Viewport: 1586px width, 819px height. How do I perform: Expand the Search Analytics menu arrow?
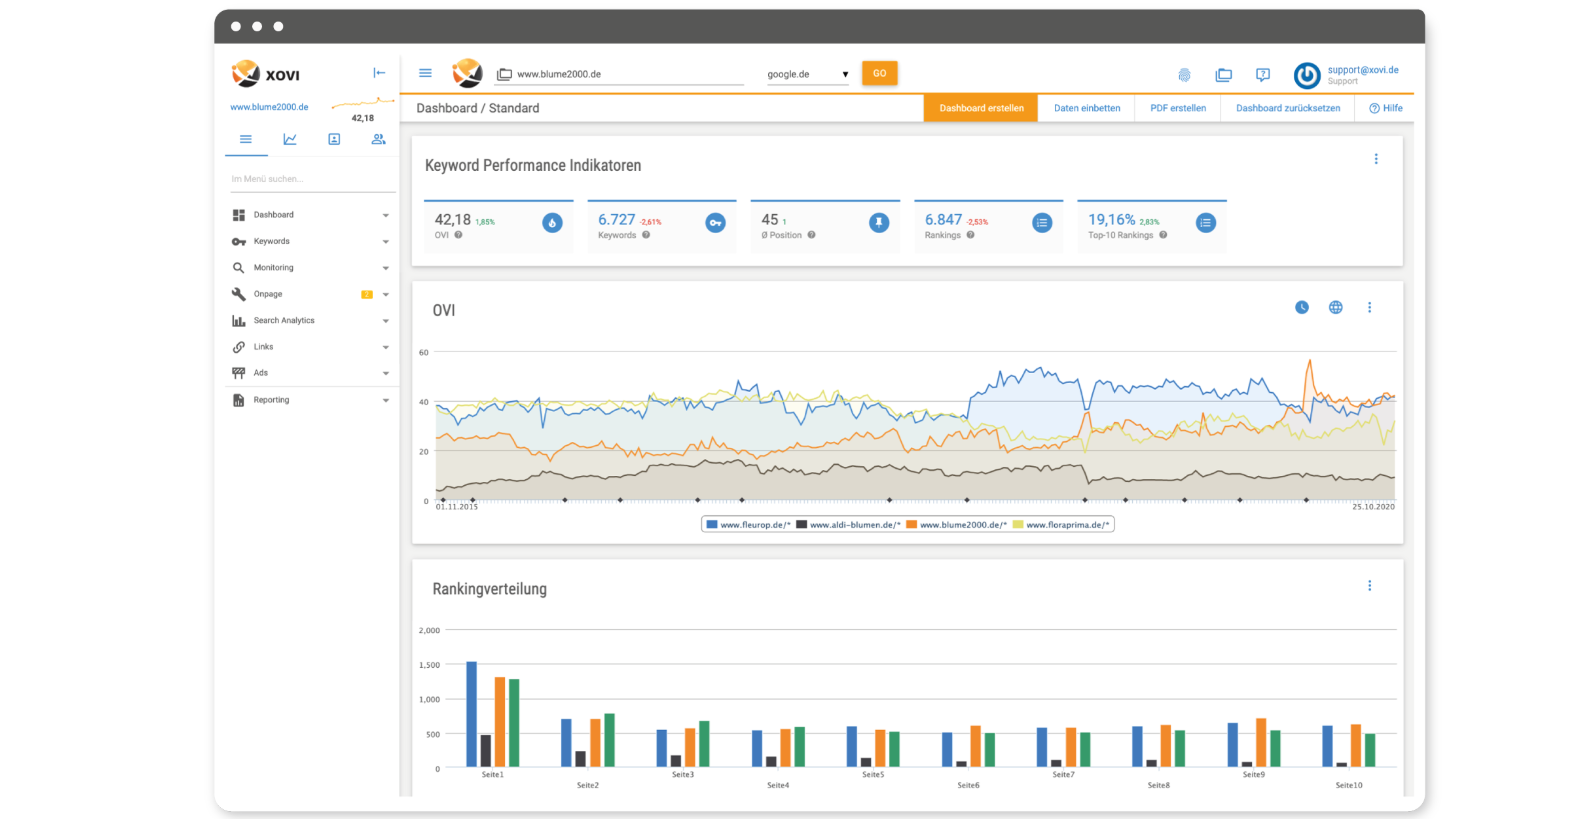(386, 321)
